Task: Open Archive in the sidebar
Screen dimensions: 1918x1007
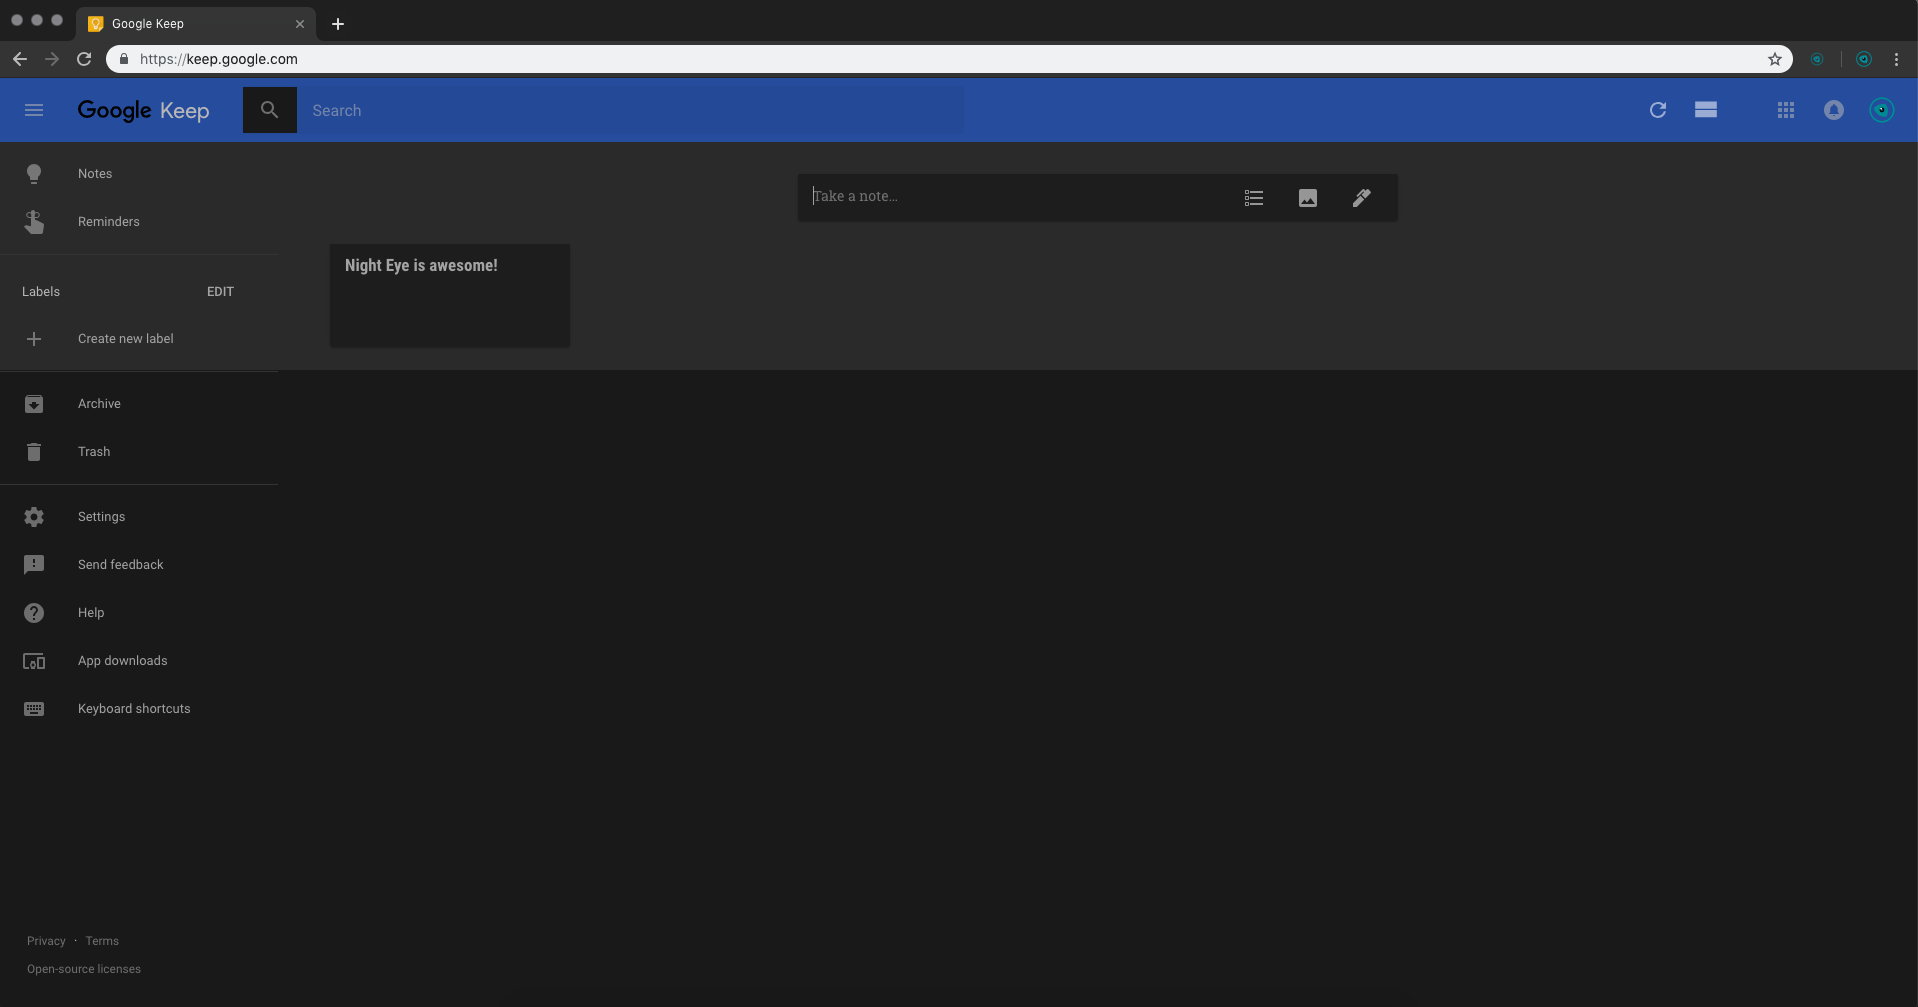Action: [x=139, y=404]
